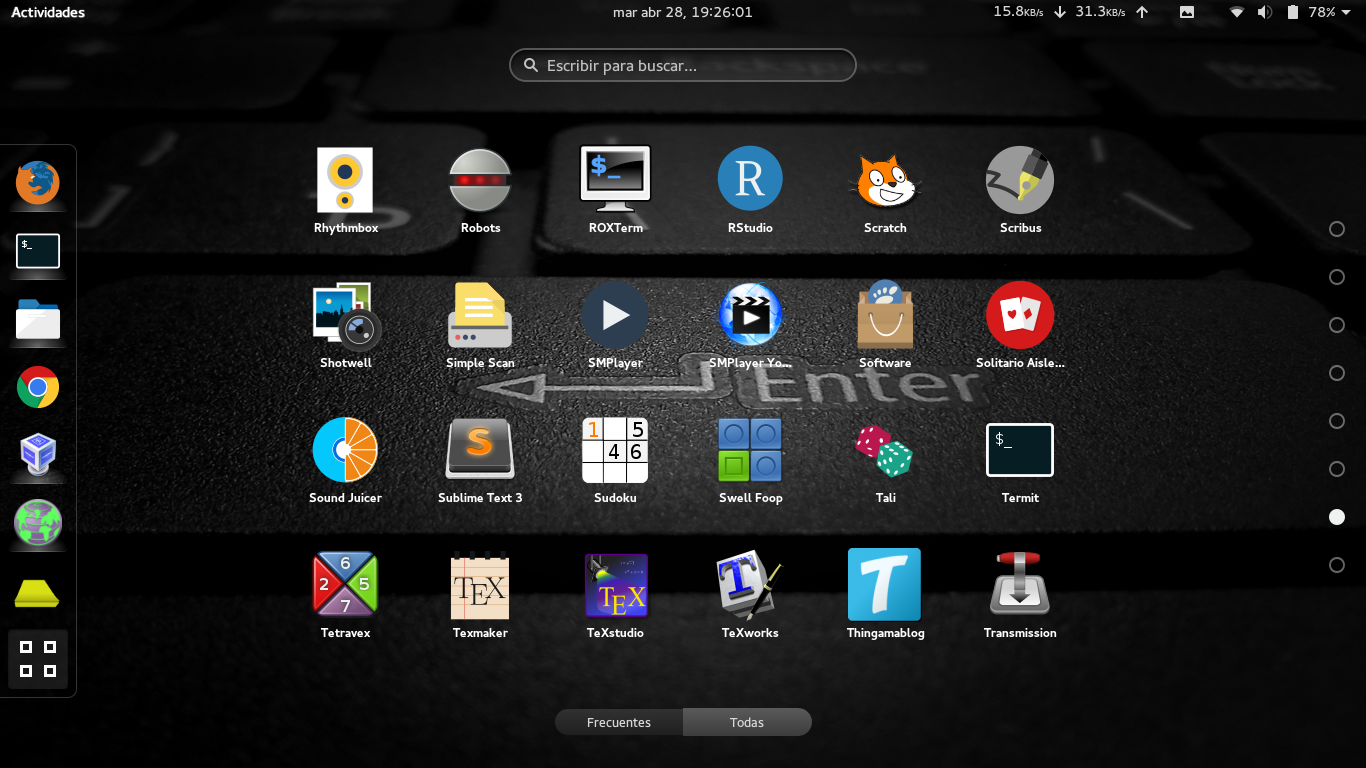Click the volume icon in top bar
The width and height of the screenshot is (1366, 768).
click(x=1264, y=12)
